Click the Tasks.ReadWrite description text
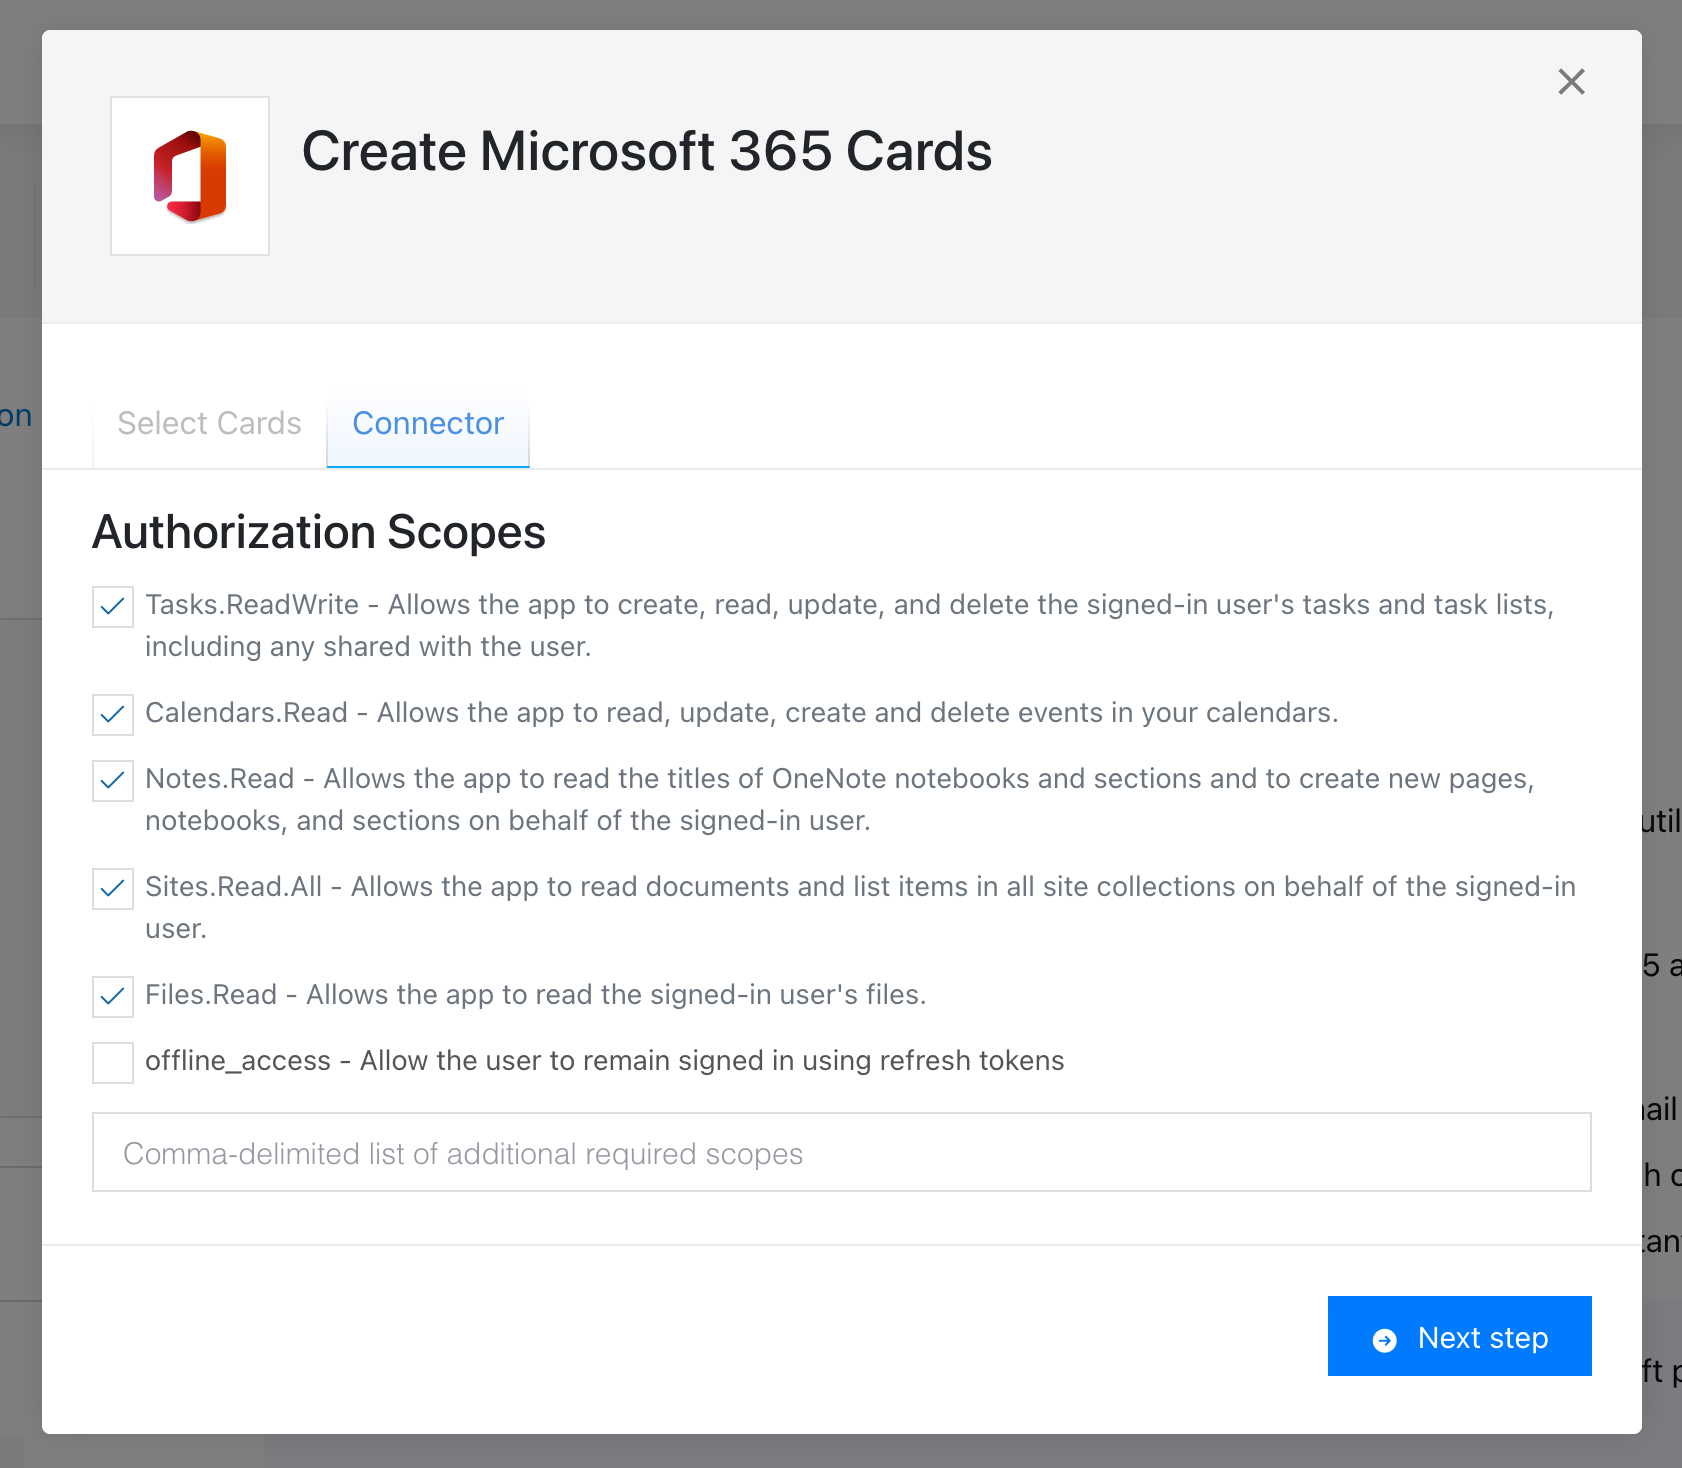The image size is (1682, 1468). pos(850,625)
